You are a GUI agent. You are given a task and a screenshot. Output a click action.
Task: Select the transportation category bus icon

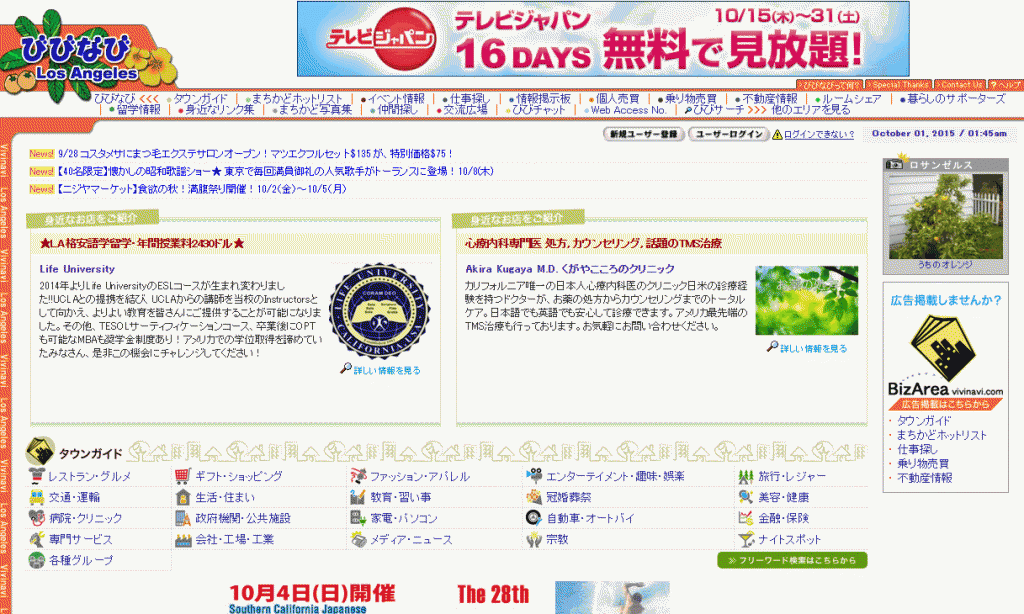37,497
